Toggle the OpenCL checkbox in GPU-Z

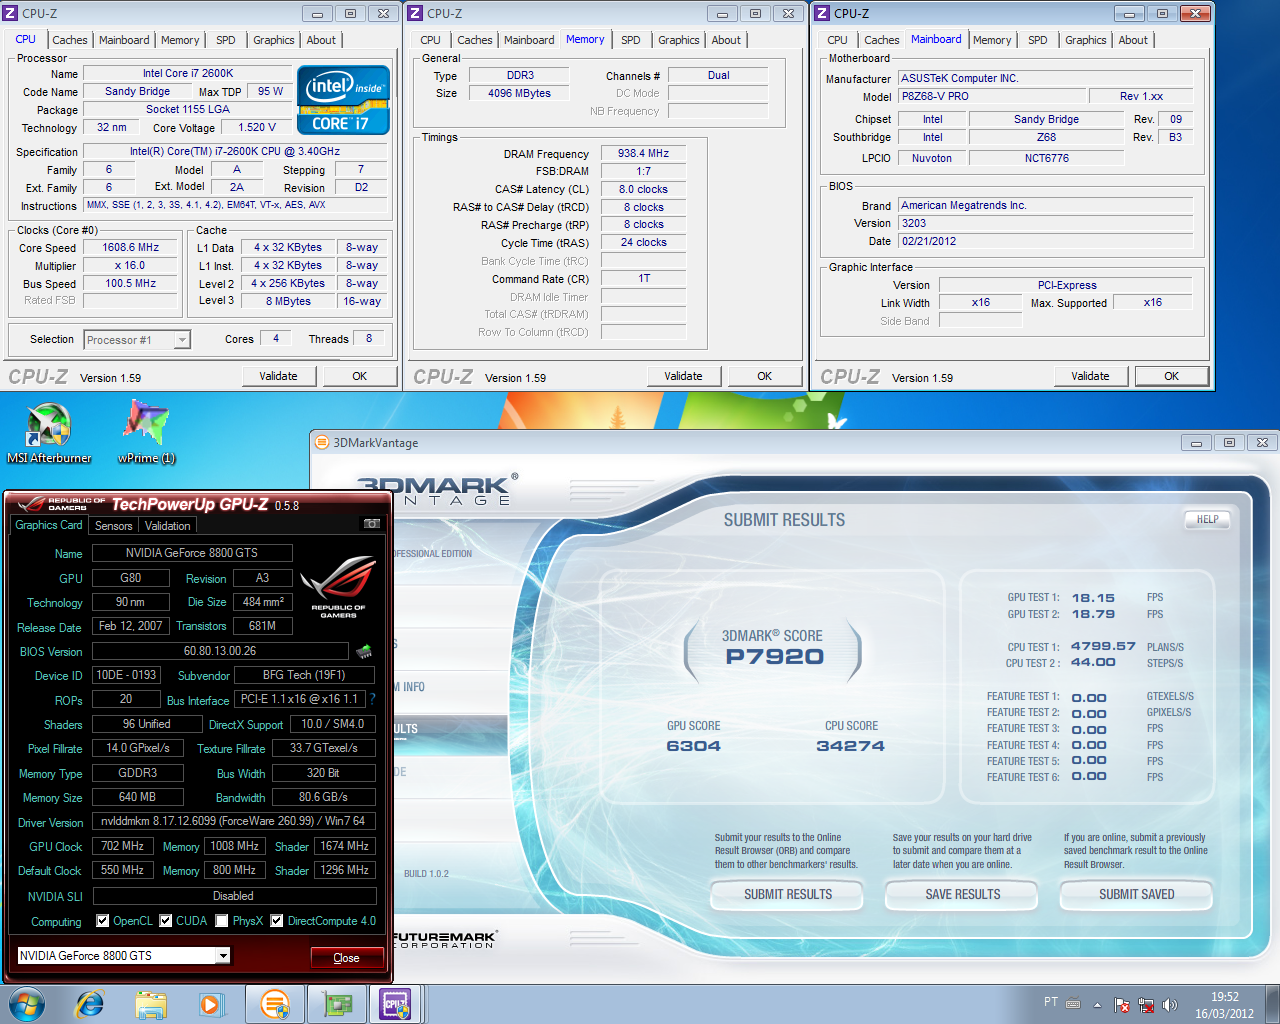point(102,921)
